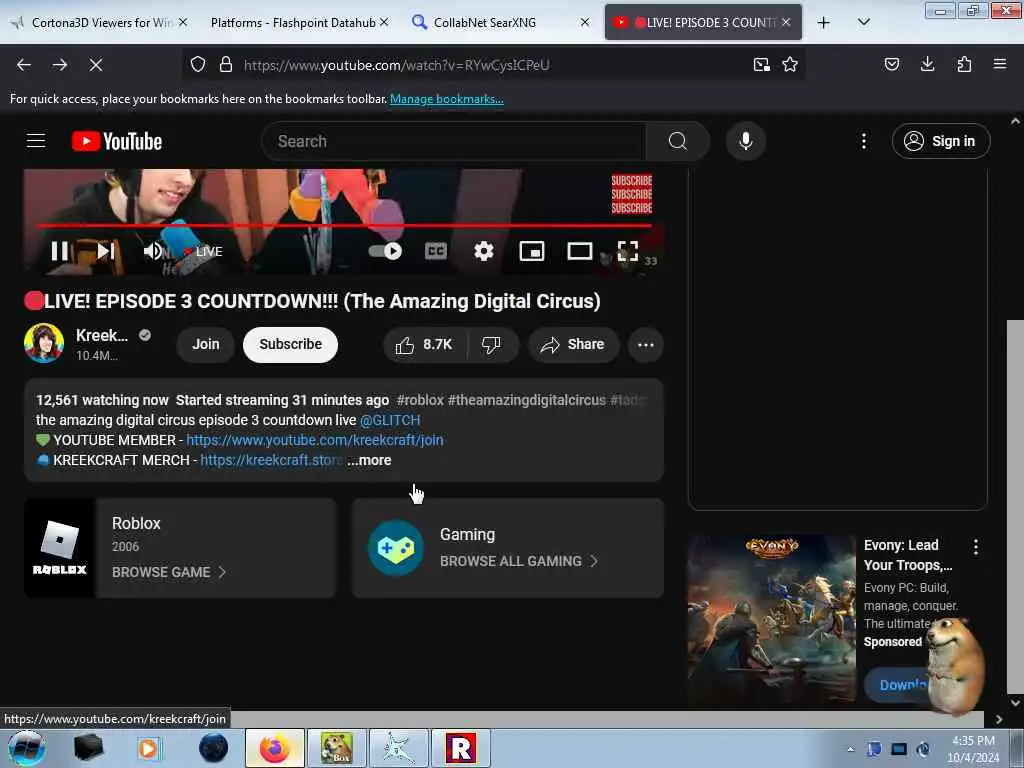The width and height of the screenshot is (1024, 768).
Task: Open the KreekCraft channel avatar
Action: coord(44,343)
